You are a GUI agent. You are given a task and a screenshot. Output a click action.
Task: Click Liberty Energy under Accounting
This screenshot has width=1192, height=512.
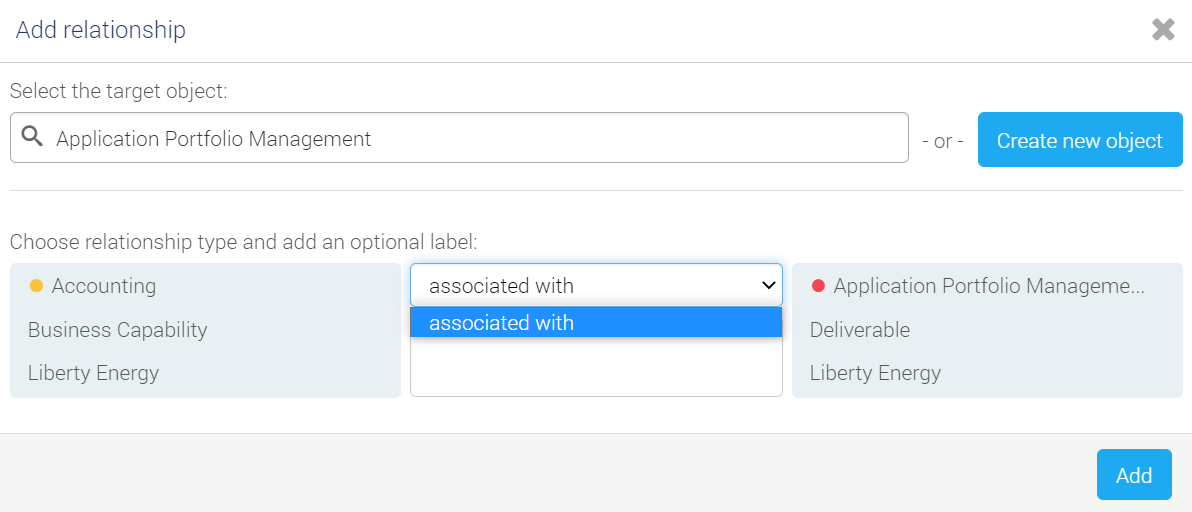(x=94, y=373)
